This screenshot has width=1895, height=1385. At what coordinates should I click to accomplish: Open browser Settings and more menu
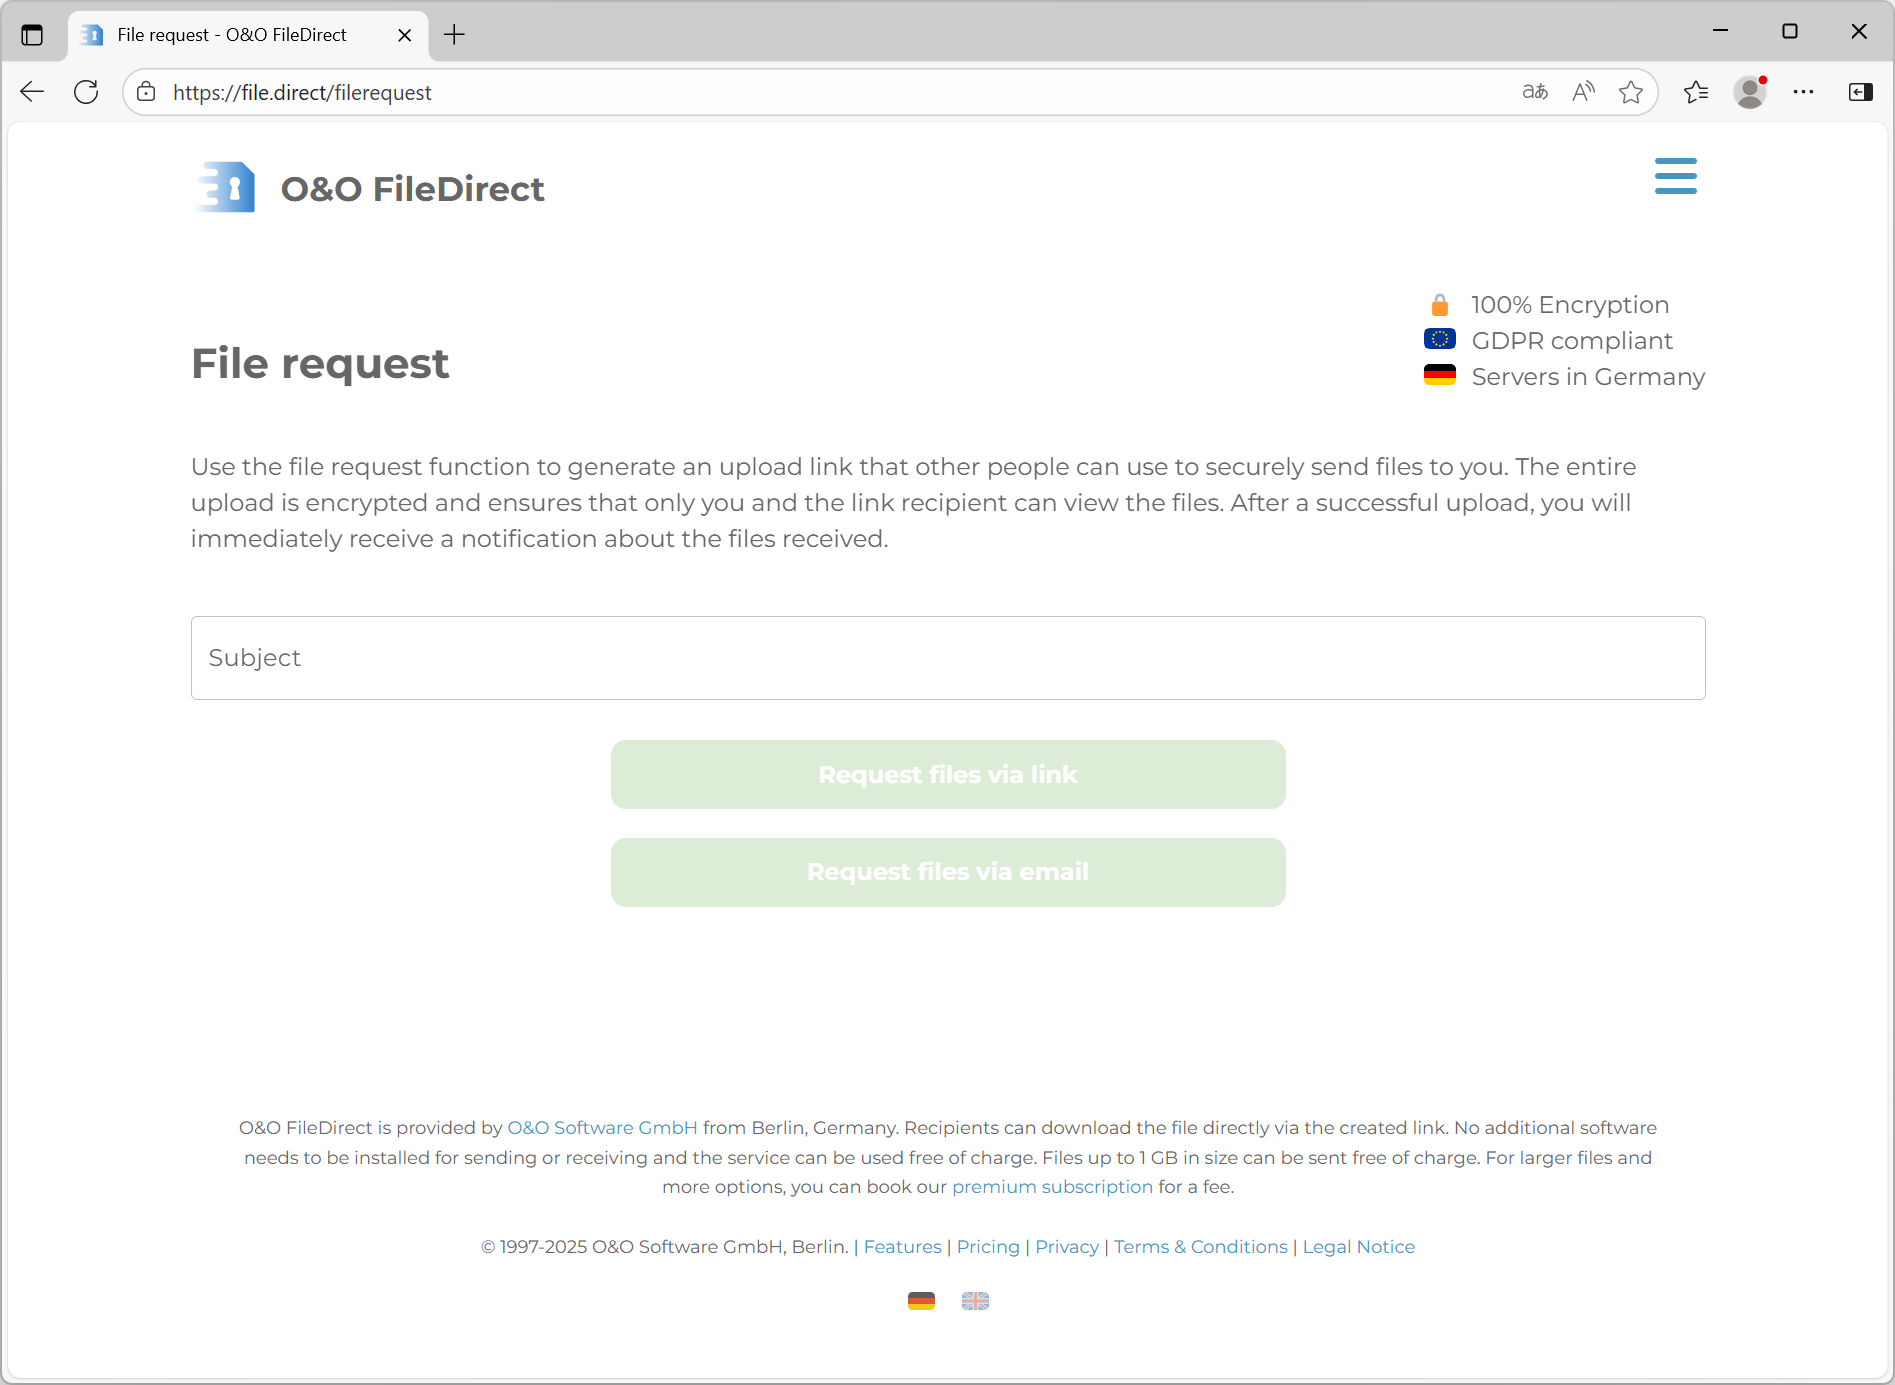pyautogui.click(x=1803, y=92)
